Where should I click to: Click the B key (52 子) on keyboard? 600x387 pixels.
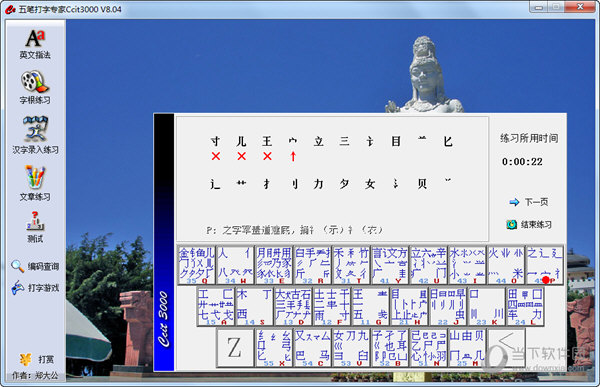(x=390, y=348)
